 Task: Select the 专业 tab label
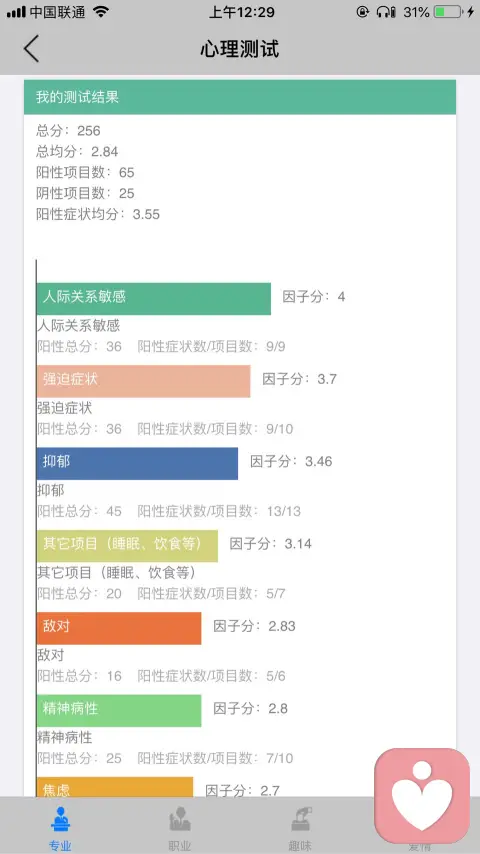60,846
